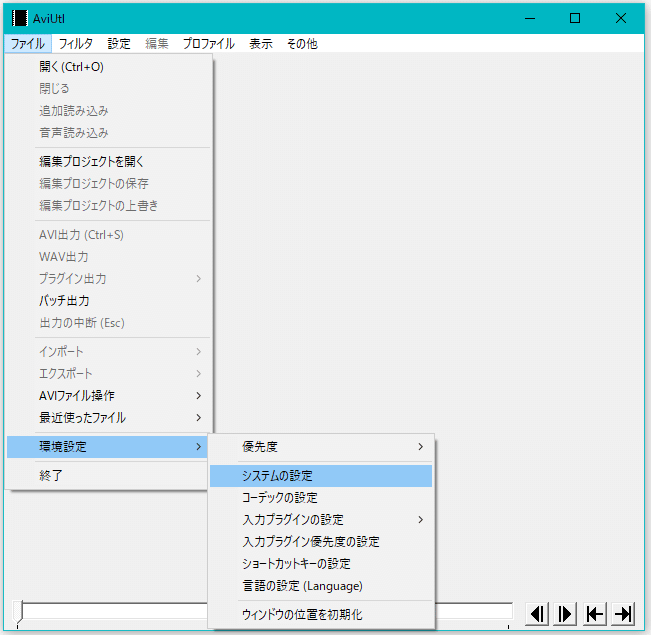The image size is (651, 635).
Task: Expand the 優先度 submenu
Action: pos(321,447)
